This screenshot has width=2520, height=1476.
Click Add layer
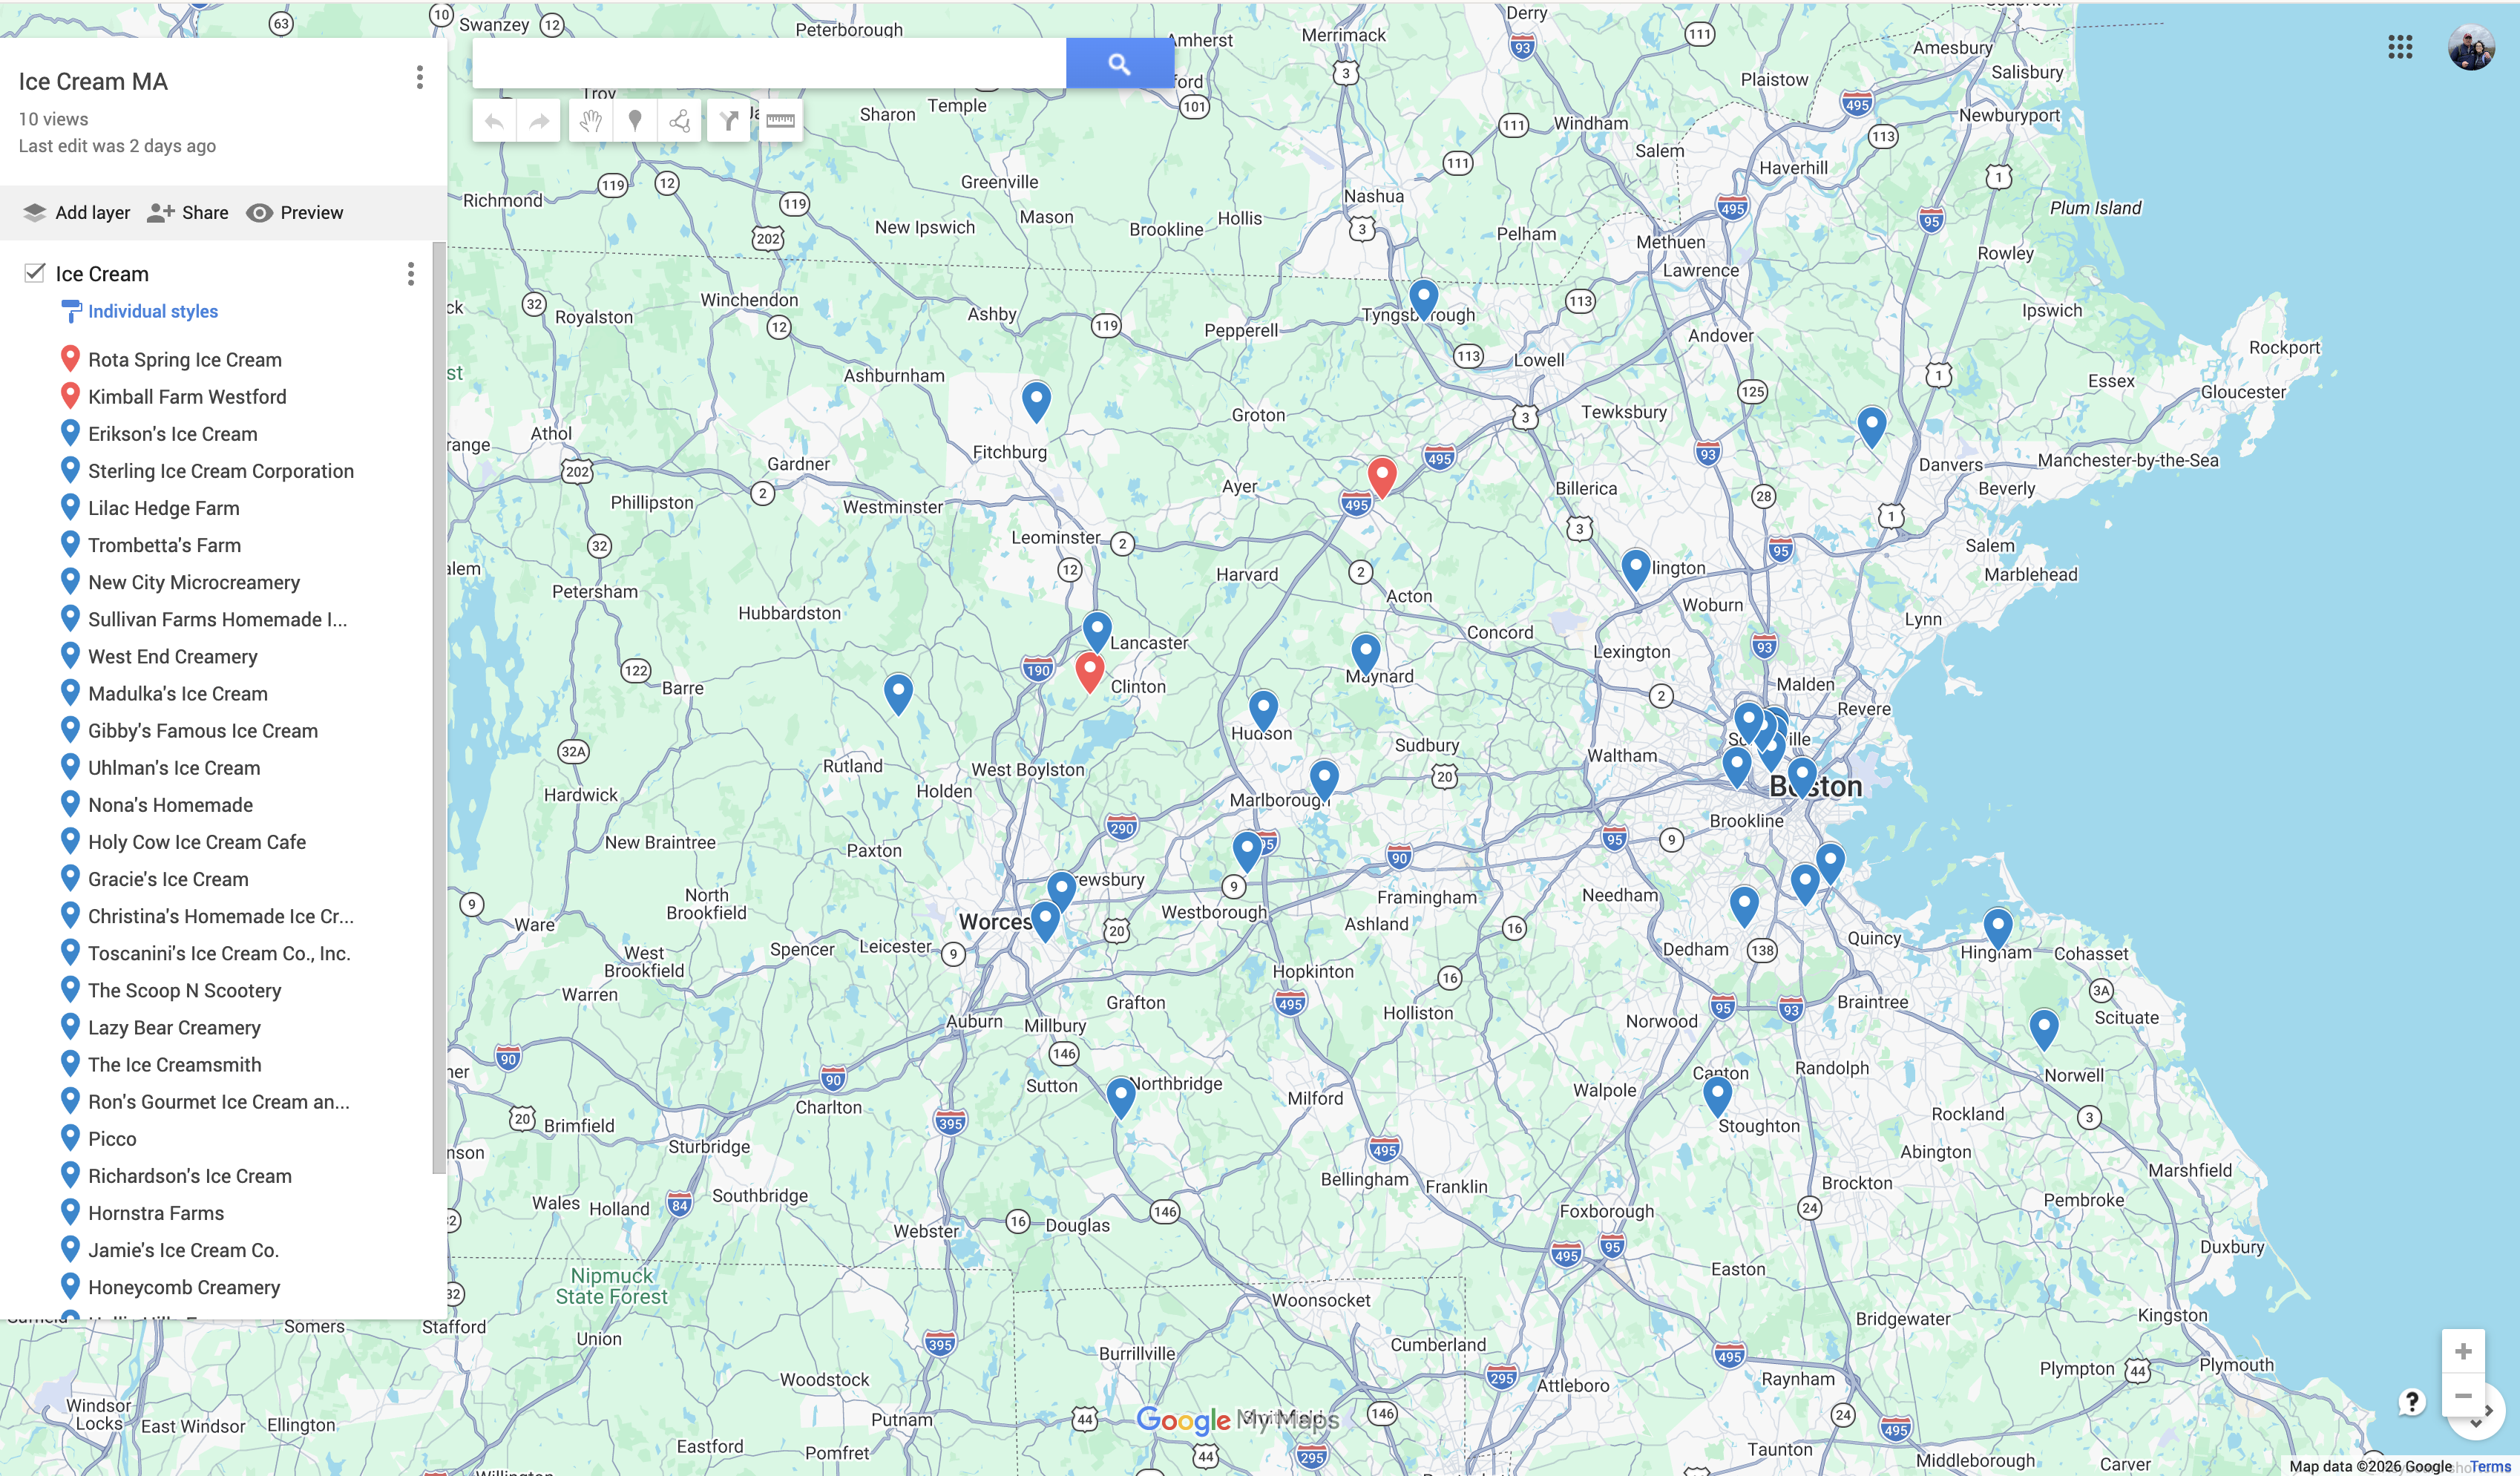77,212
